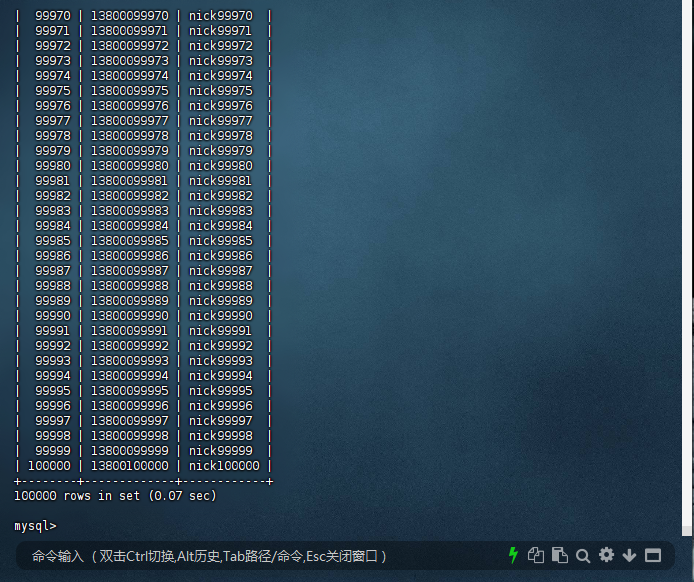Open terminal settings gear icon
The height and width of the screenshot is (582, 694).
pos(606,555)
